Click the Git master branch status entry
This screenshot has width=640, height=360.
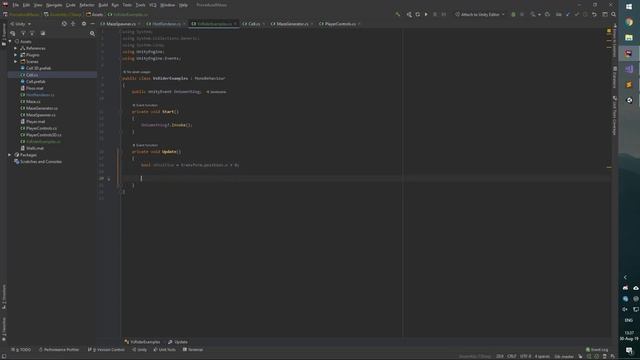coord(564,356)
